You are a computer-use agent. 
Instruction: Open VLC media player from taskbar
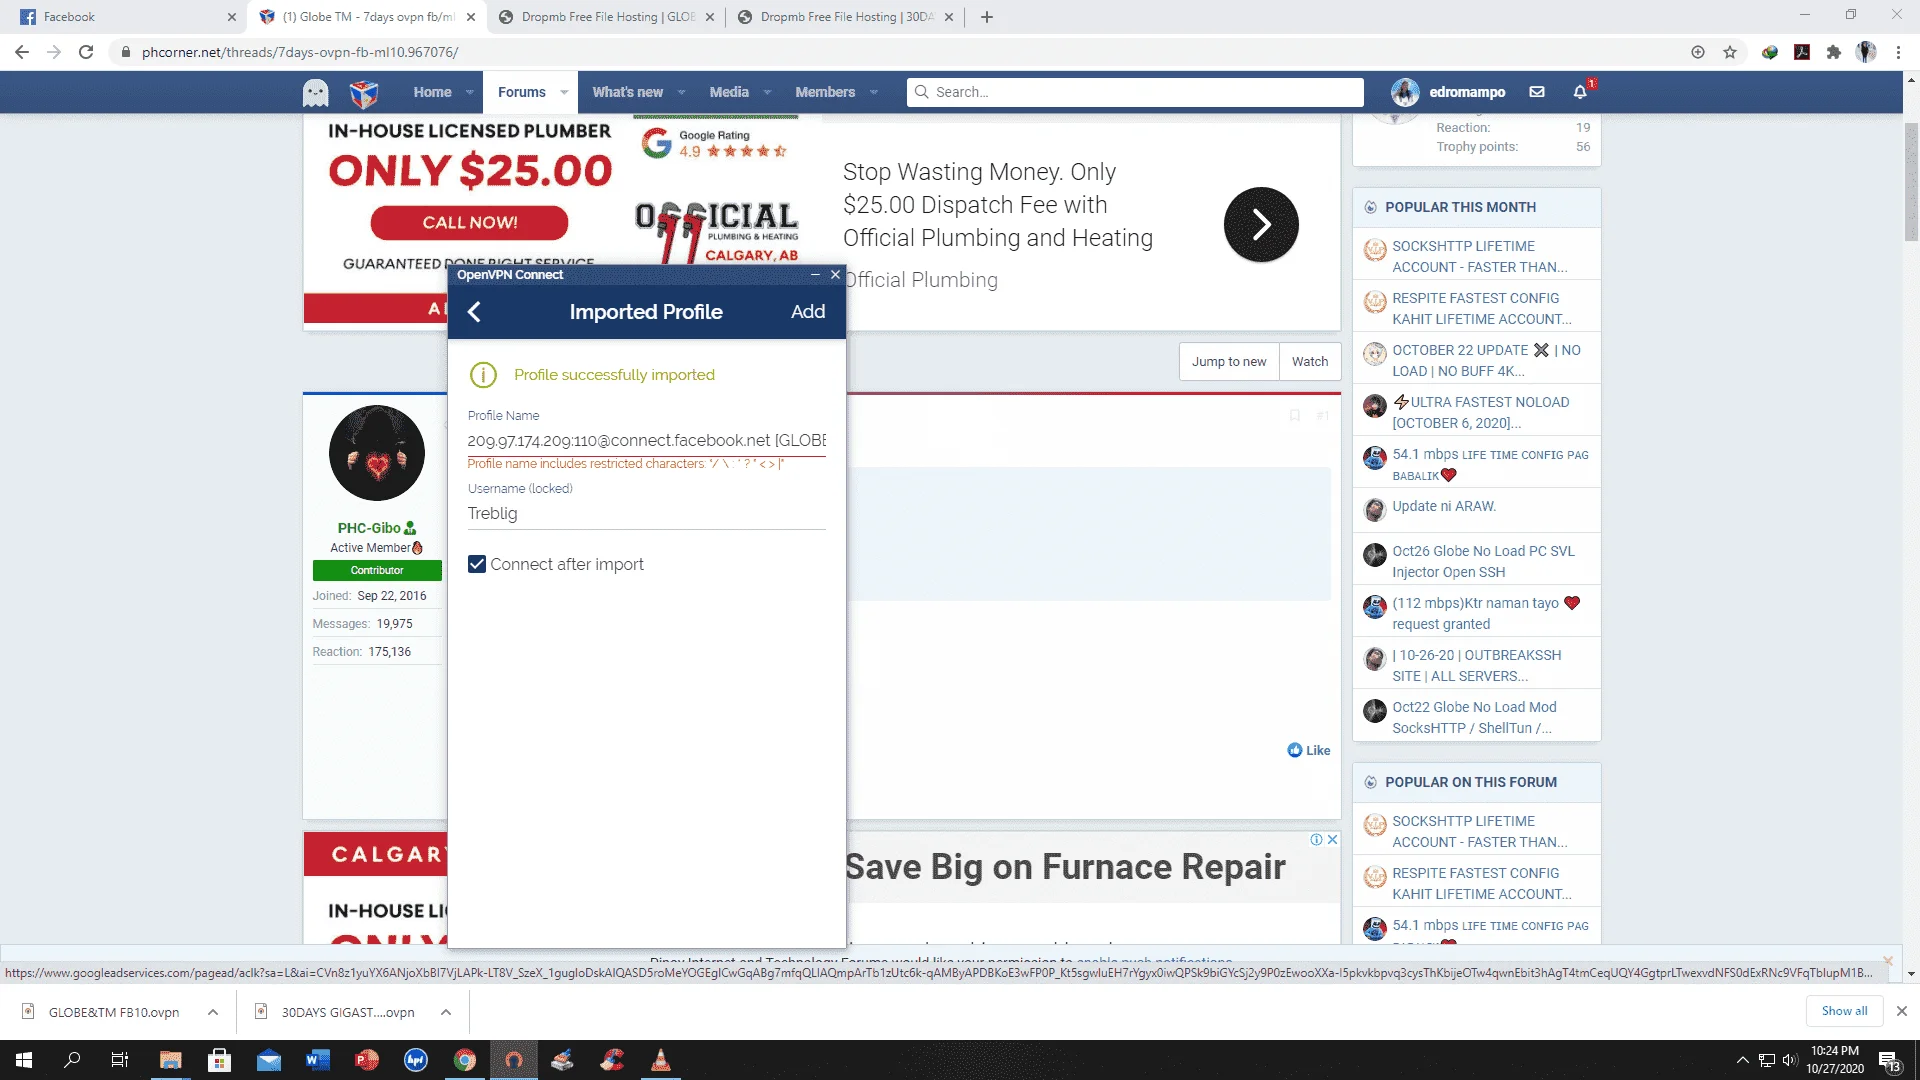(x=661, y=1060)
